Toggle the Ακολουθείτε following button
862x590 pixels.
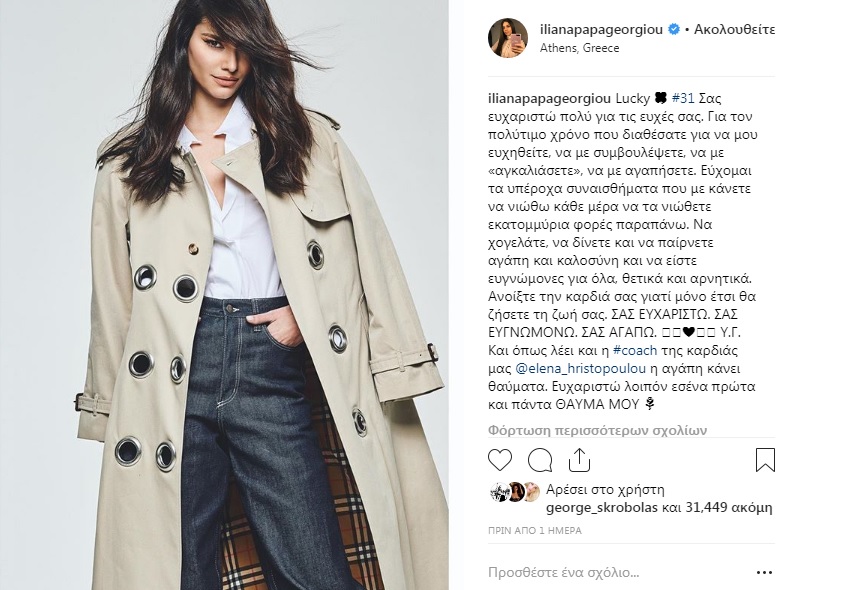point(734,29)
